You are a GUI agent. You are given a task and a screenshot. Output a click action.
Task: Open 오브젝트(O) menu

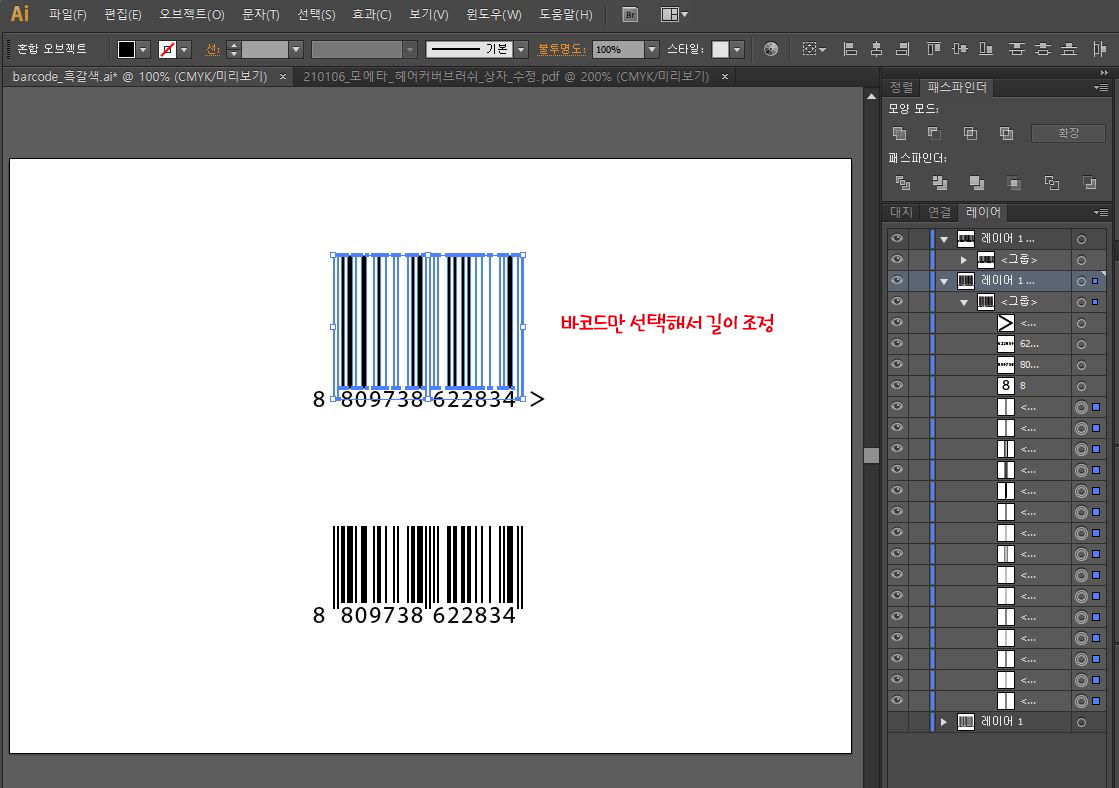tap(192, 14)
